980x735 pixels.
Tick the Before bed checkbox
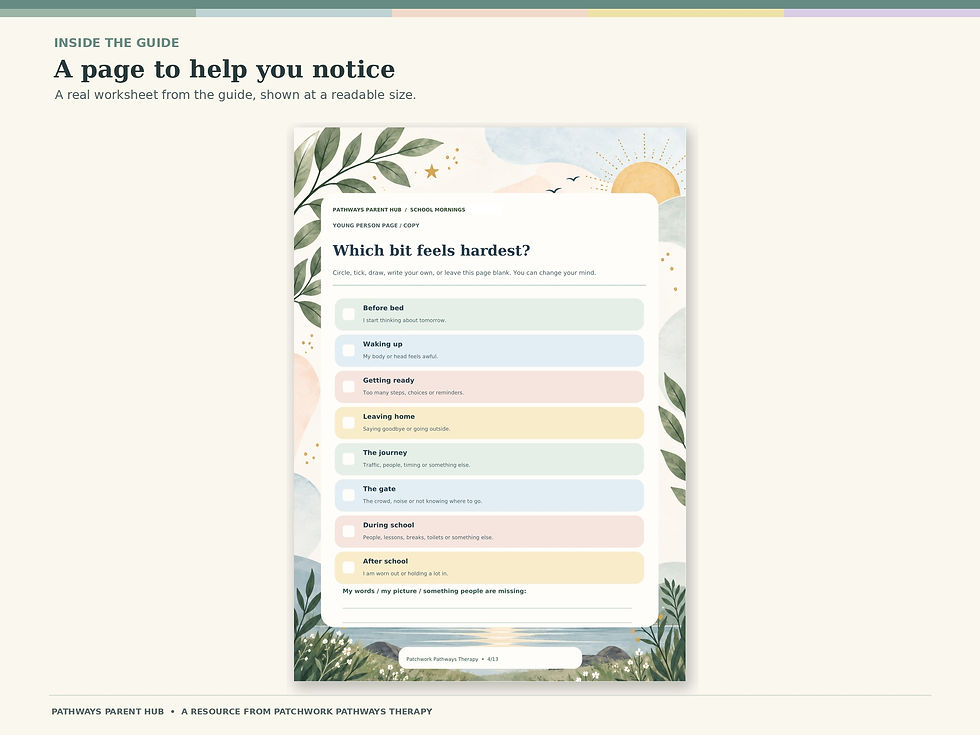pyautogui.click(x=349, y=314)
